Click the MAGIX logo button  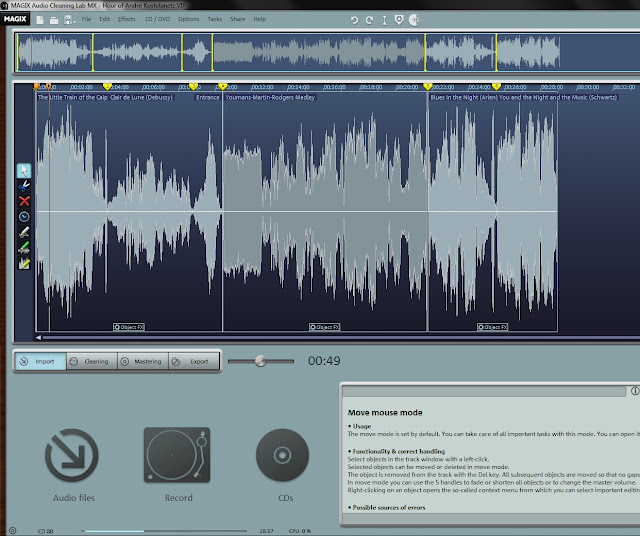15,19
